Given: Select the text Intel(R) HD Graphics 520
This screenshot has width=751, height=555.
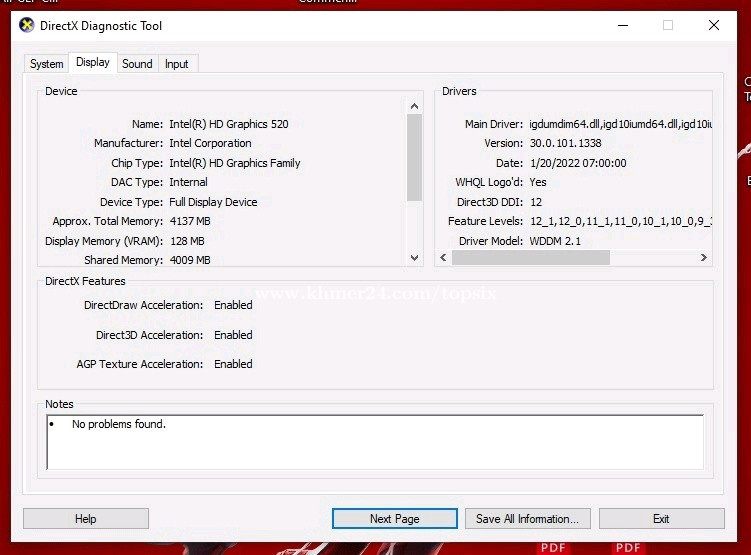Looking at the screenshot, I should [x=229, y=124].
